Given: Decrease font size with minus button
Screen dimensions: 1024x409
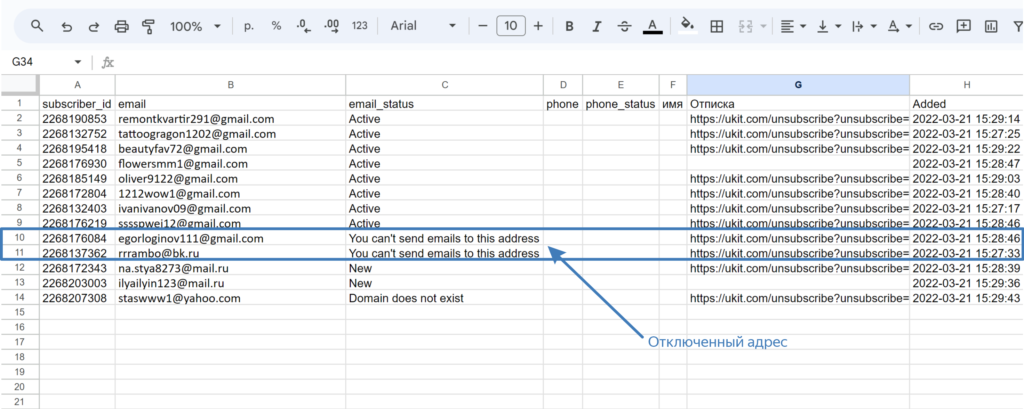Looking at the screenshot, I should click(483, 26).
